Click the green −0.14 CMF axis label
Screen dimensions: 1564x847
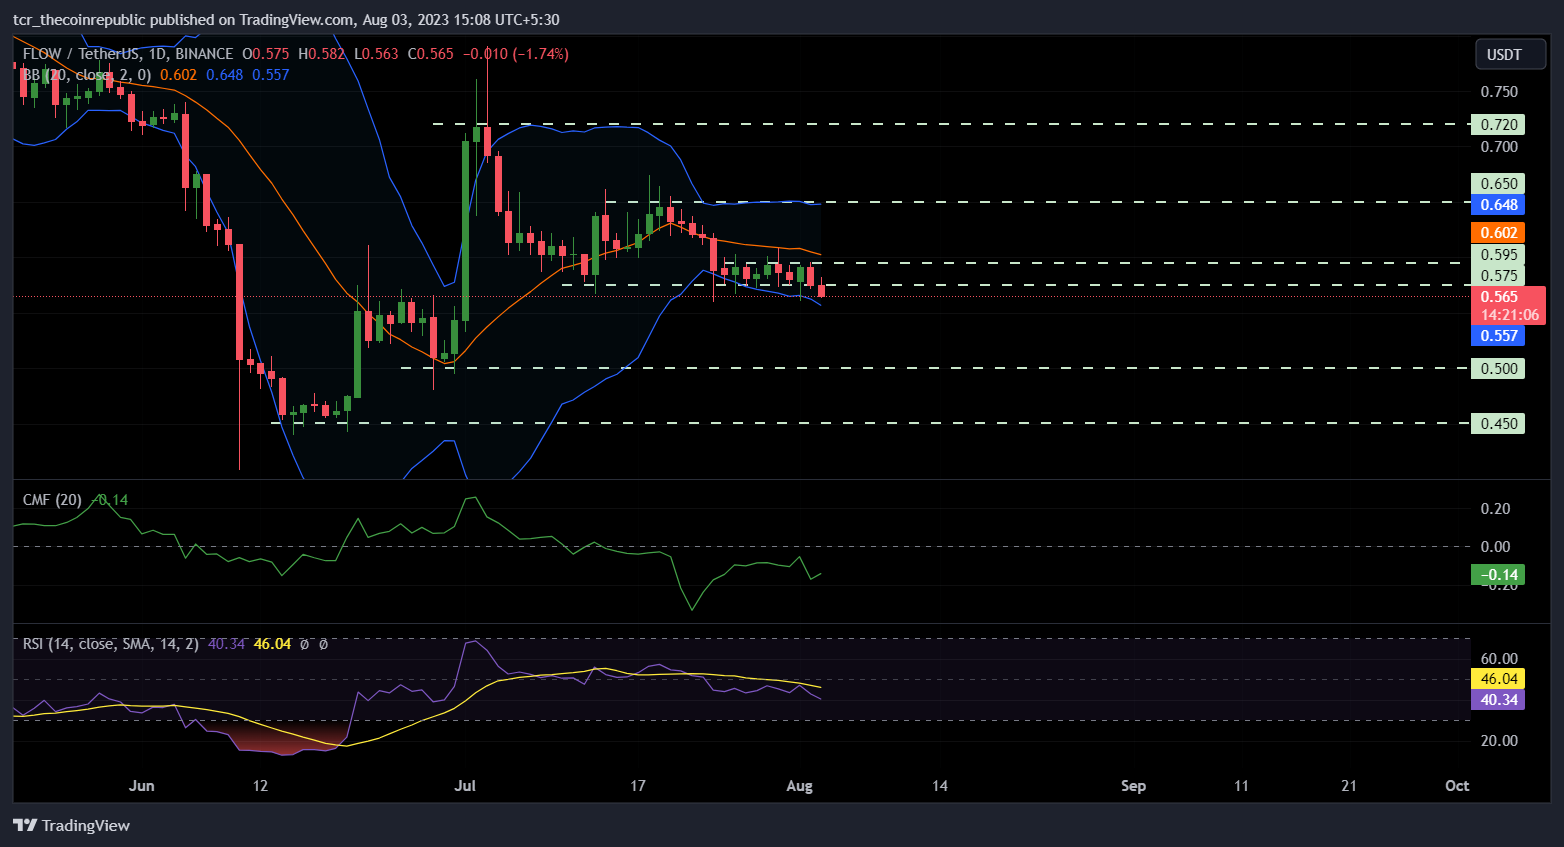pyautogui.click(x=1498, y=575)
